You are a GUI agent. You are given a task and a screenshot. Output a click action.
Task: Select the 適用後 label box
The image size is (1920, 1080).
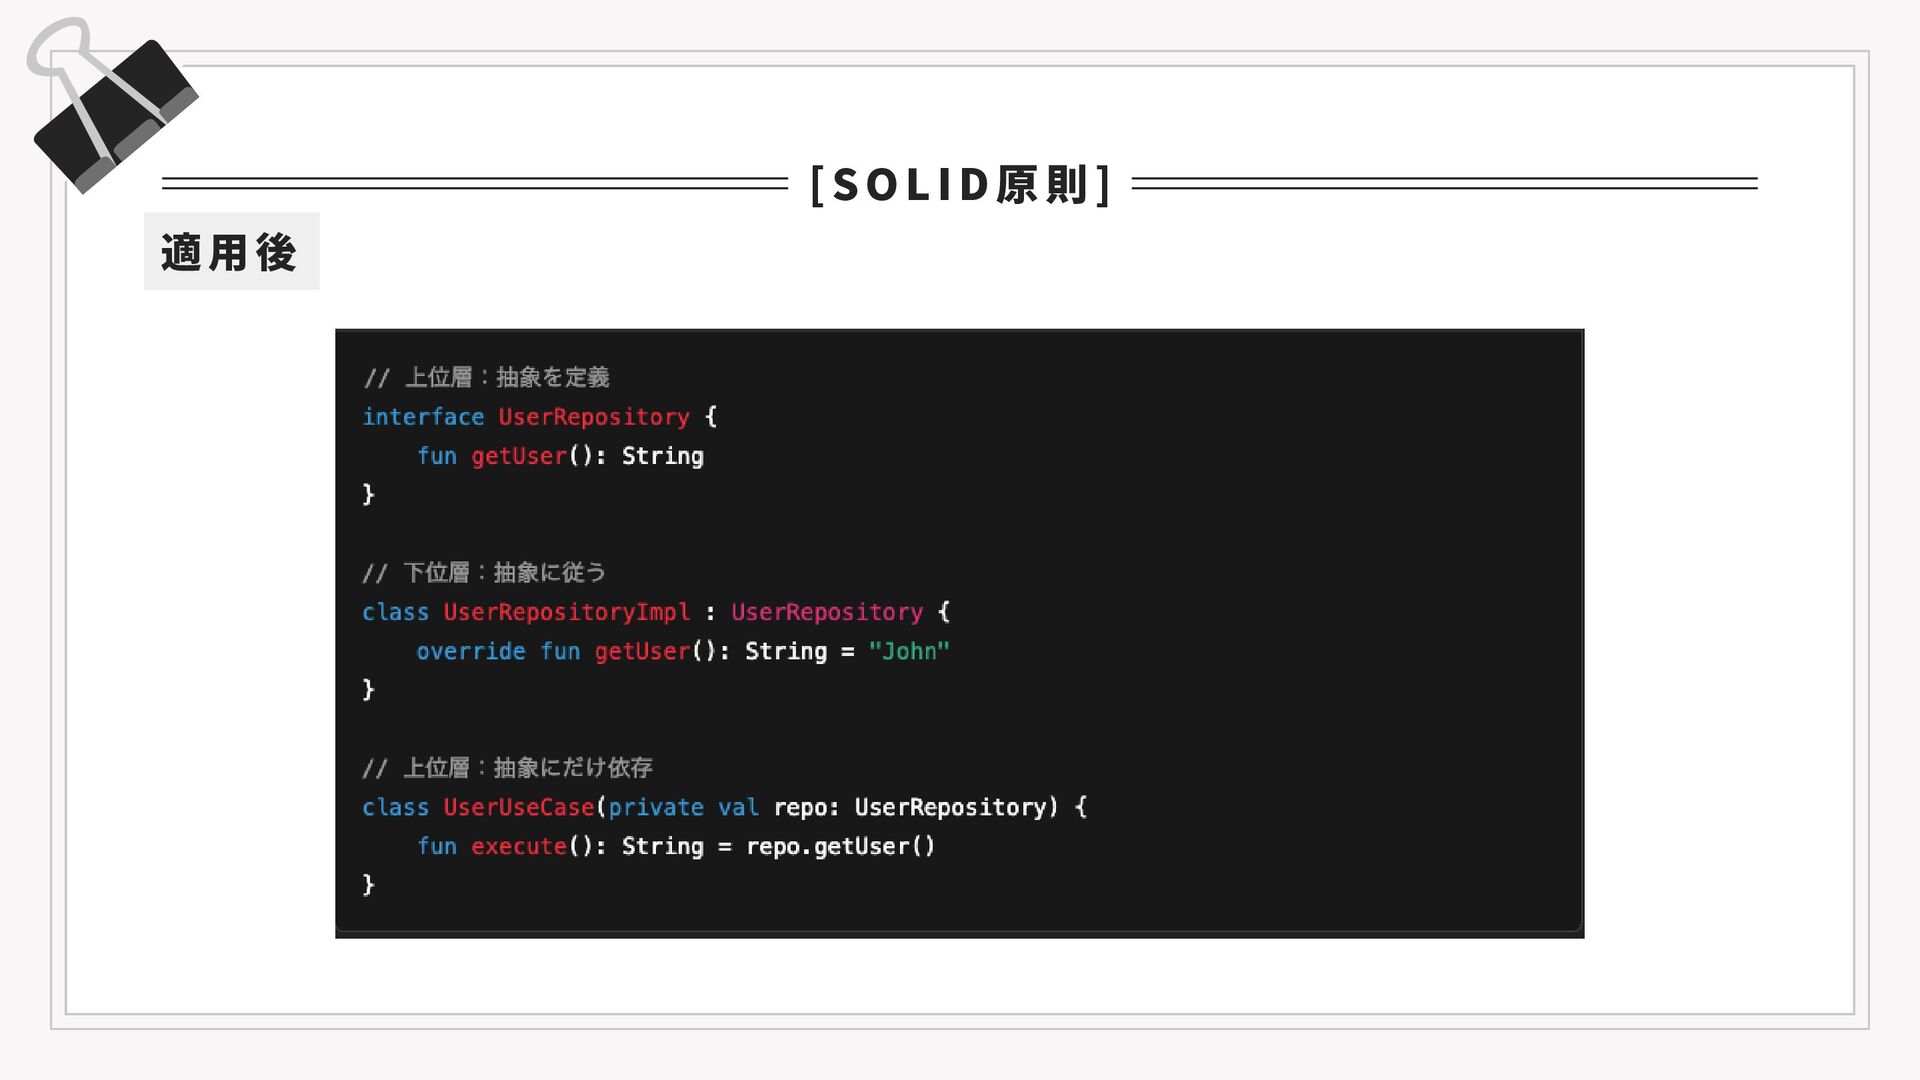click(231, 251)
